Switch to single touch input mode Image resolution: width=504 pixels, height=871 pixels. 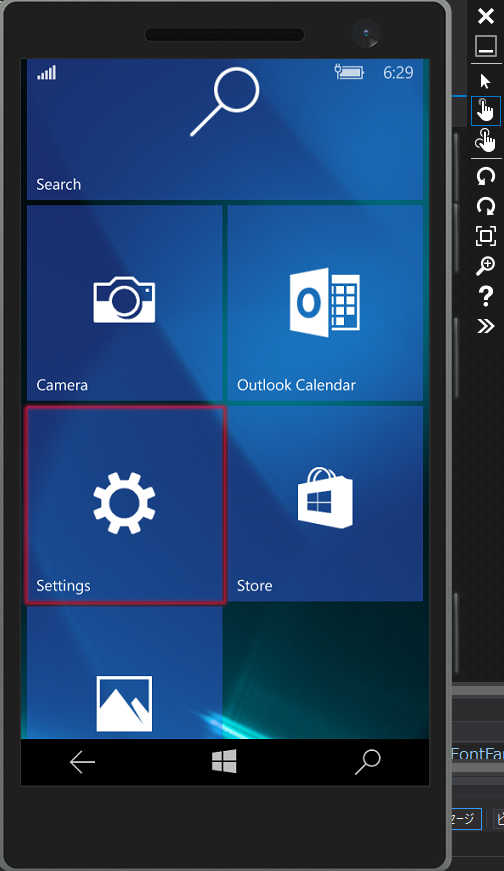tap(486, 111)
